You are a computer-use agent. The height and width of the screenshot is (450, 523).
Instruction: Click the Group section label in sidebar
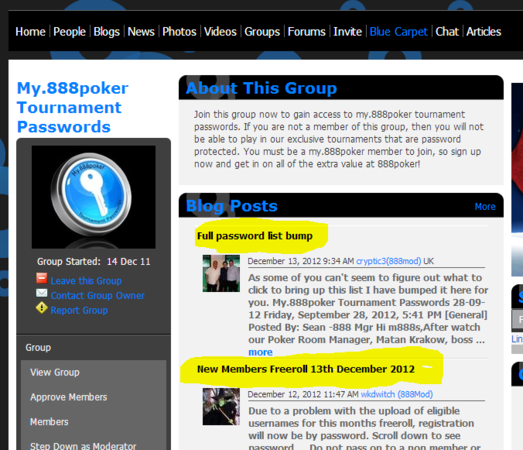[38, 348]
